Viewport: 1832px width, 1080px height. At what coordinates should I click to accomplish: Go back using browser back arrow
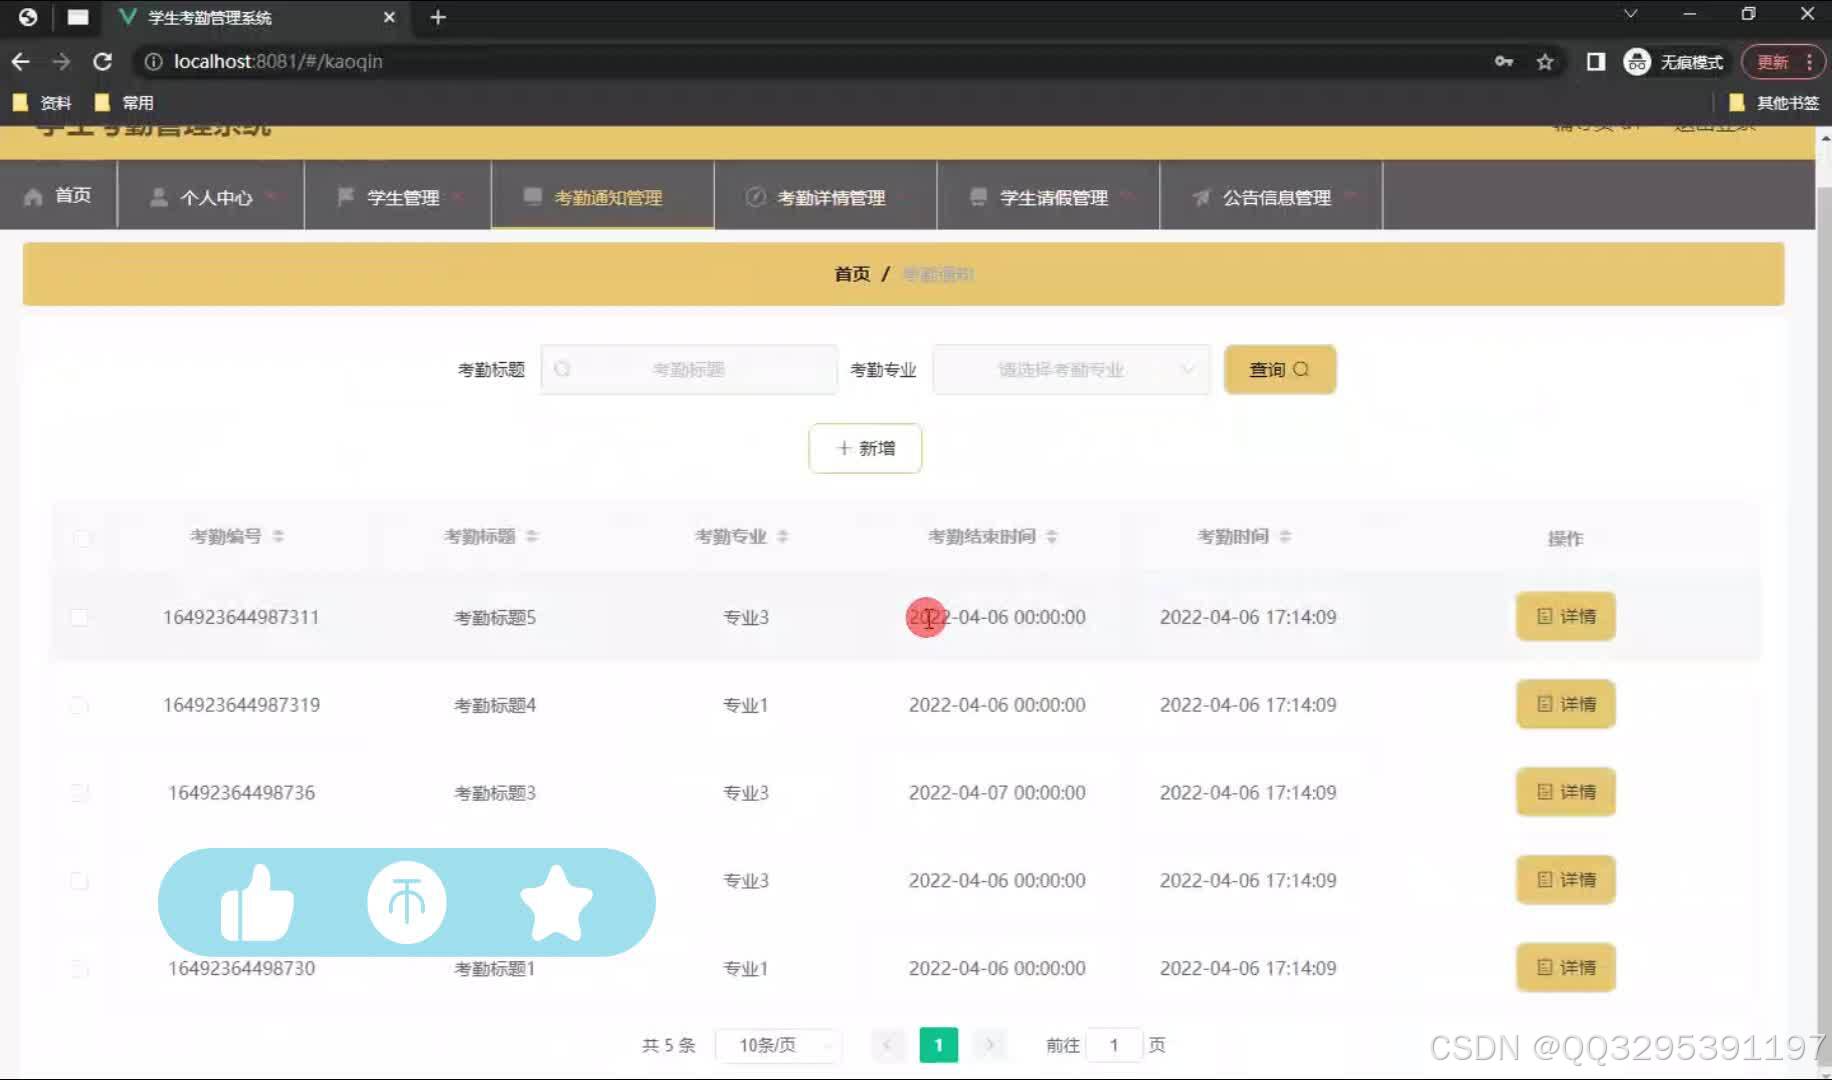click(21, 62)
